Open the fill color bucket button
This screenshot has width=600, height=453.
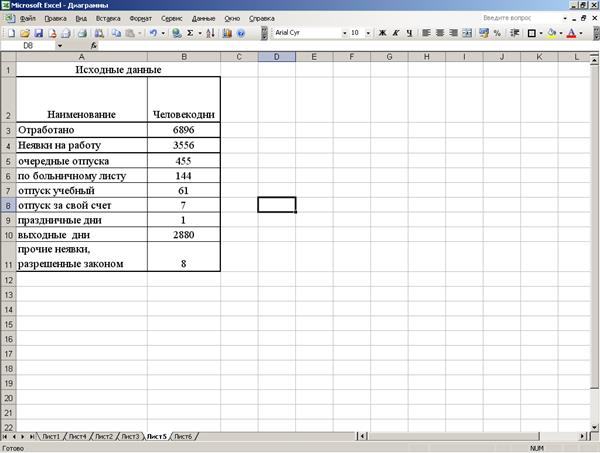tap(550, 33)
